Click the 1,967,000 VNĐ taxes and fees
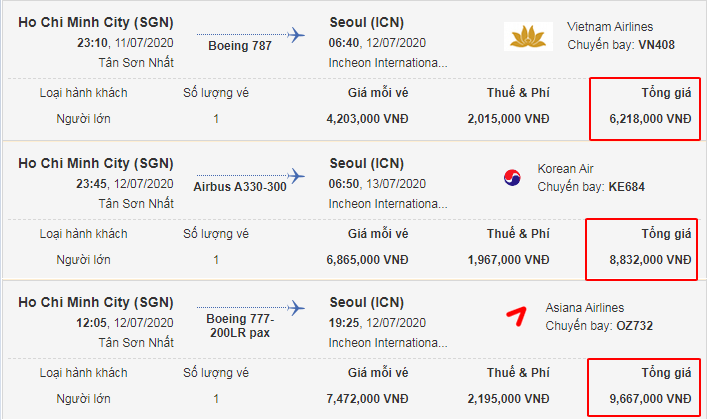 (508, 260)
